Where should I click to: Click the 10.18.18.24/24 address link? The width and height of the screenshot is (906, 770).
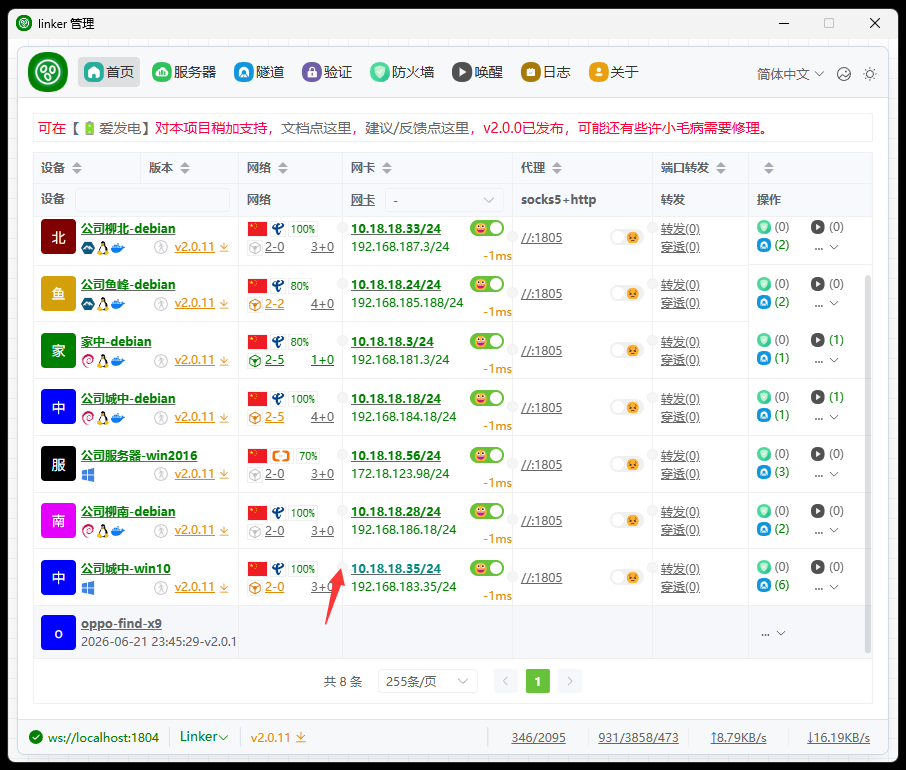pos(396,285)
